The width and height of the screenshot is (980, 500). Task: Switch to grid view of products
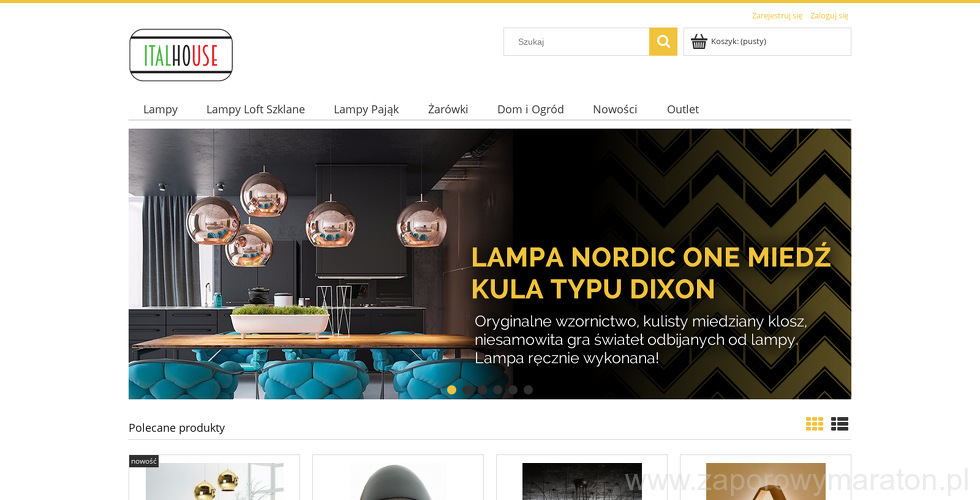814,424
